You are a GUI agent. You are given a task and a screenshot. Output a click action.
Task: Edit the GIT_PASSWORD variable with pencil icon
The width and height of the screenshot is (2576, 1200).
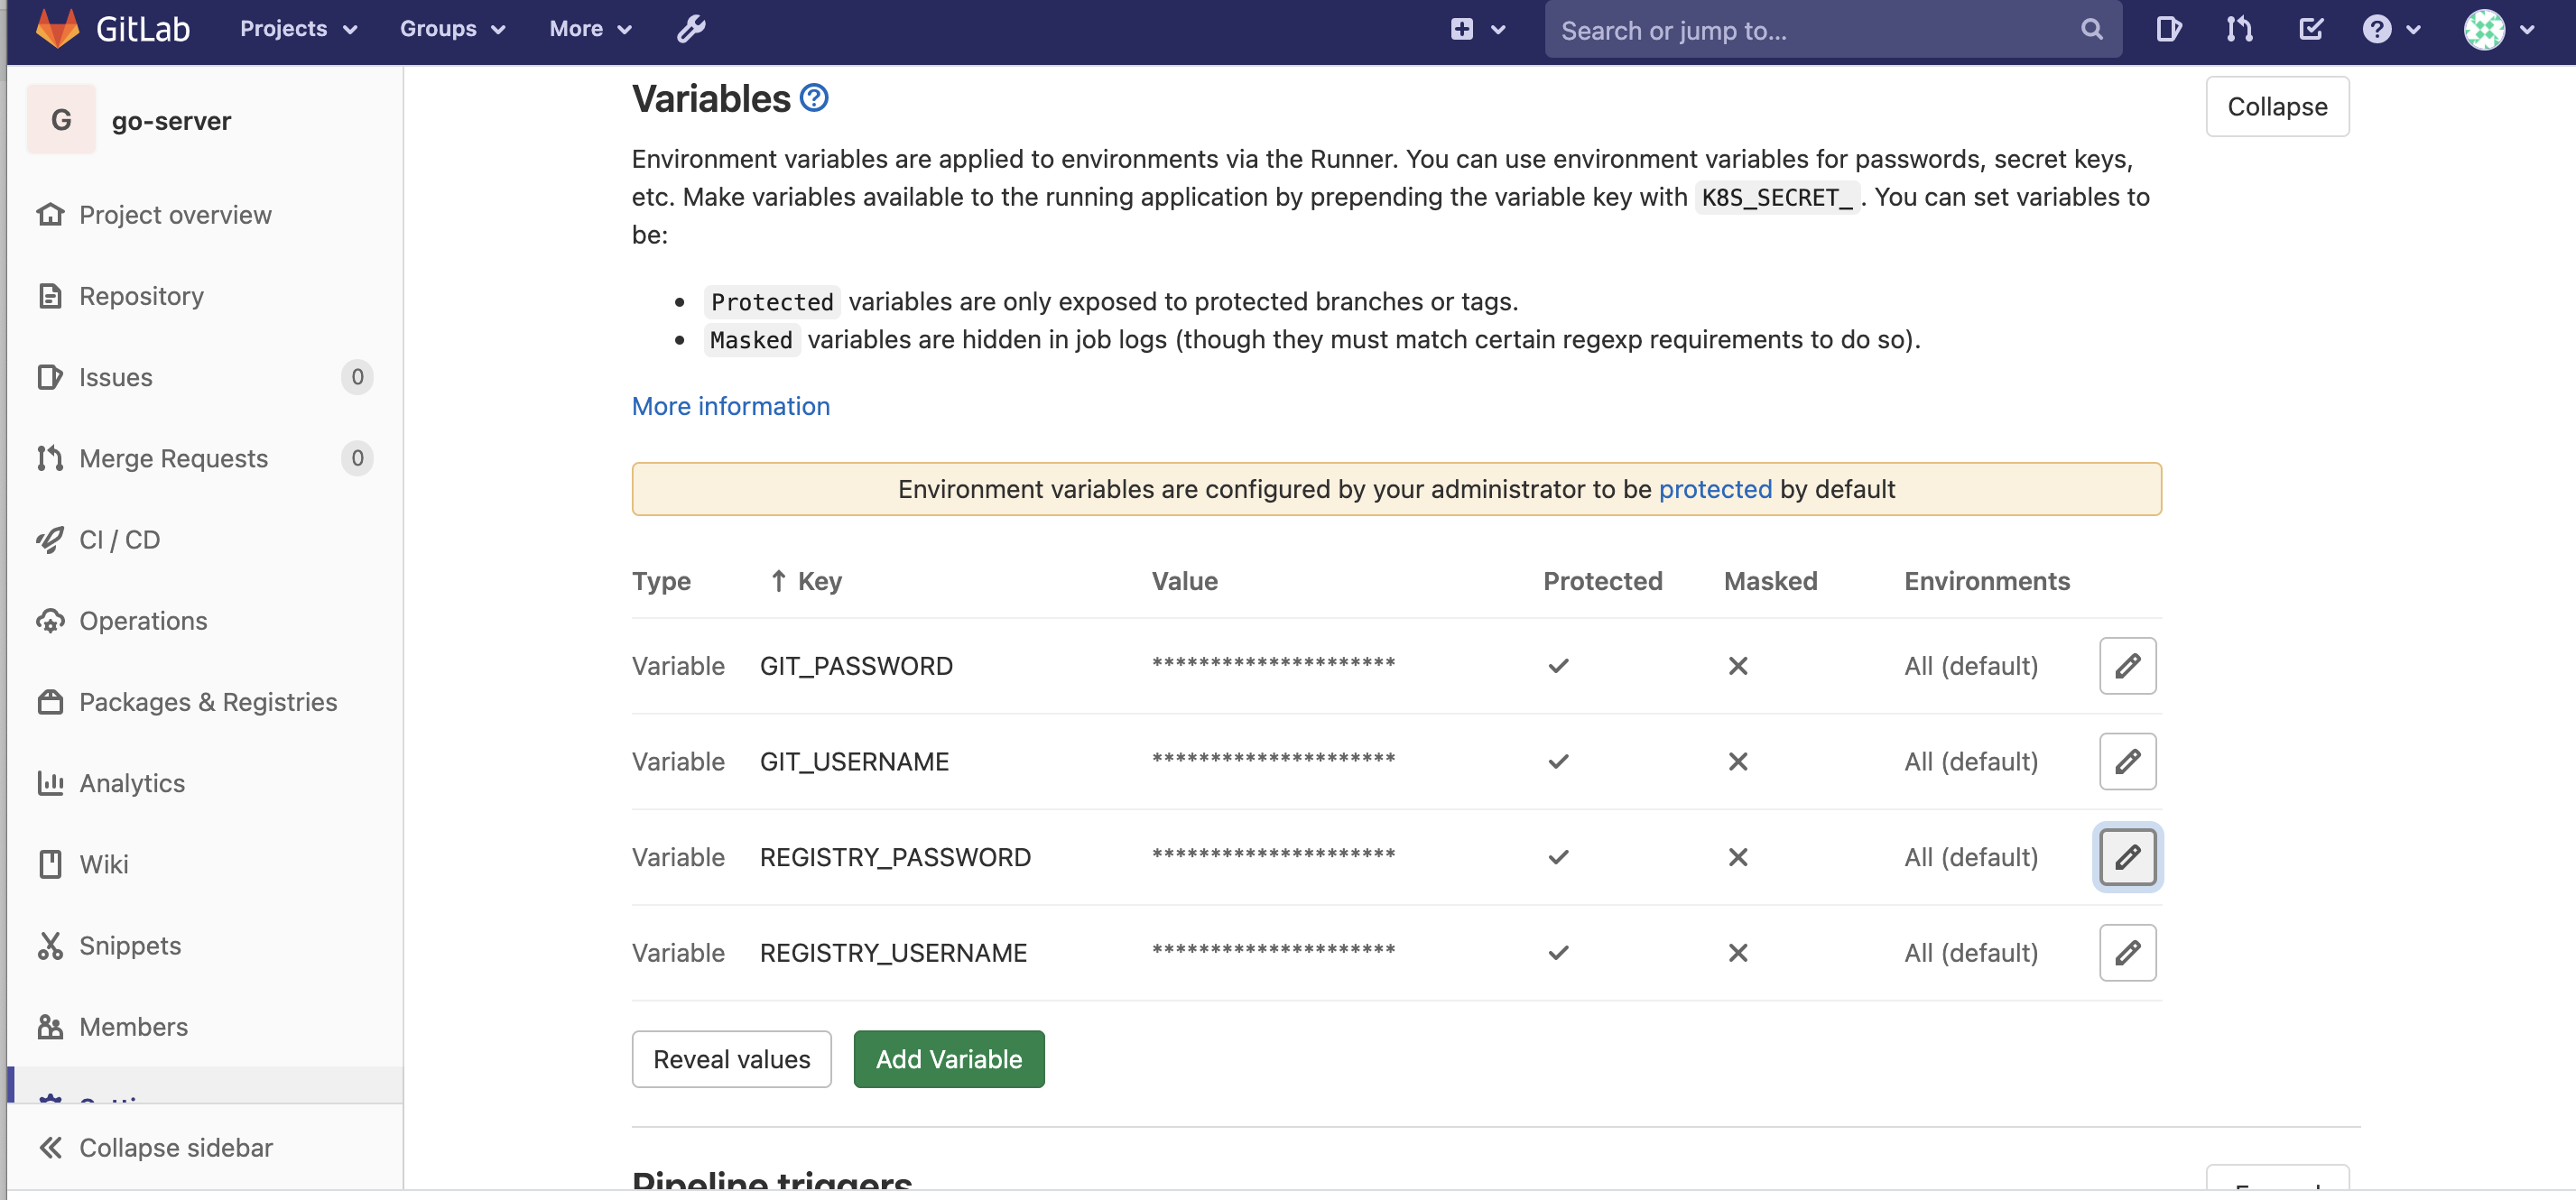(2127, 666)
